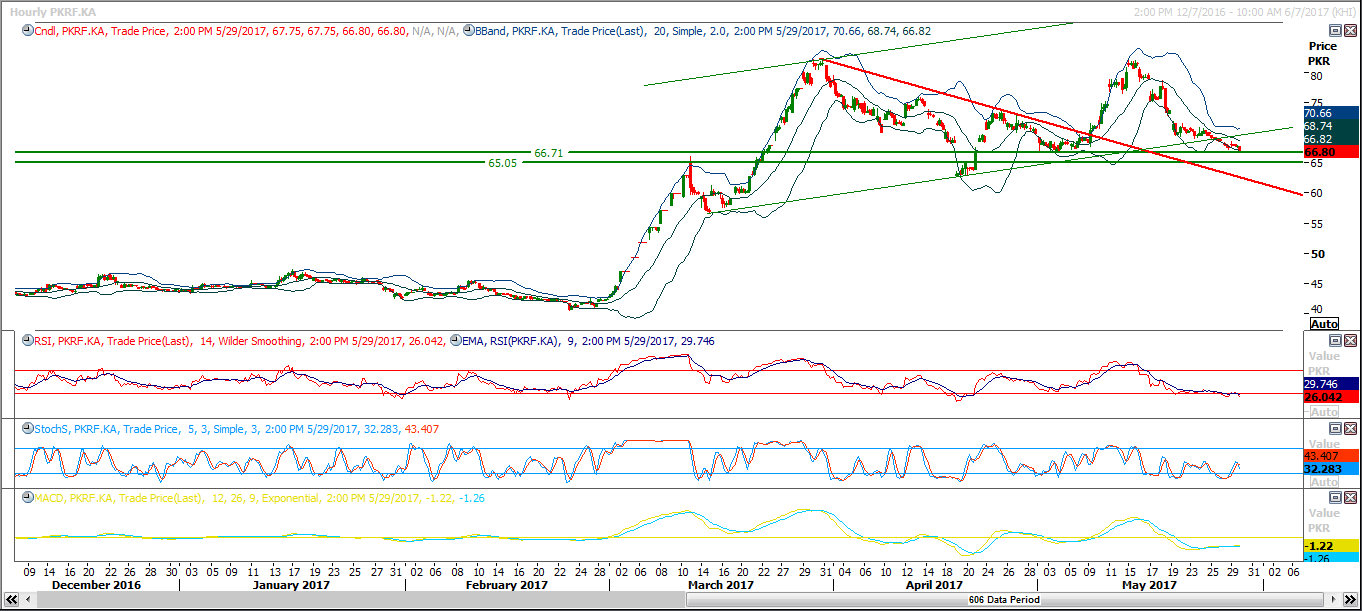Click the left scroll arrow of timeline
The width and height of the screenshot is (1362, 611).
(x=26, y=600)
